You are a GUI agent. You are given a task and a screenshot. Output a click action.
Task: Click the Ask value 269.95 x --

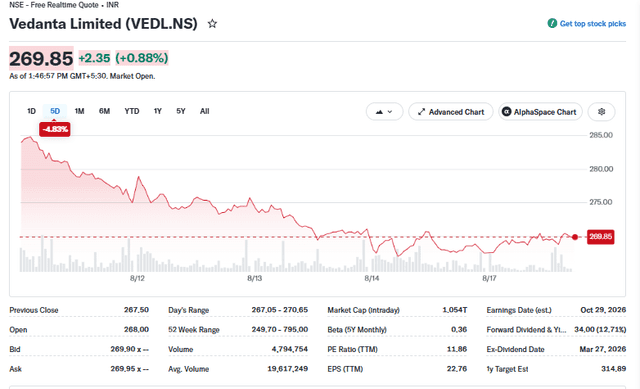(x=129, y=369)
